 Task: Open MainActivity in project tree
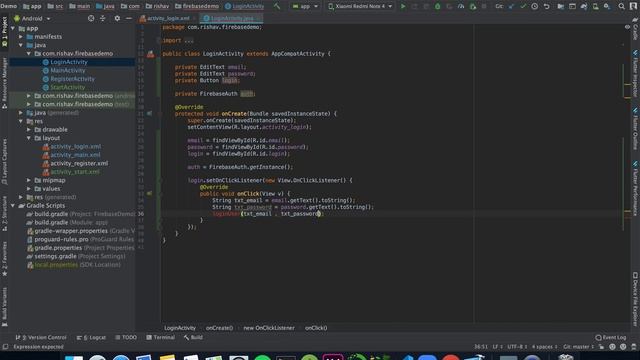coord(67,70)
